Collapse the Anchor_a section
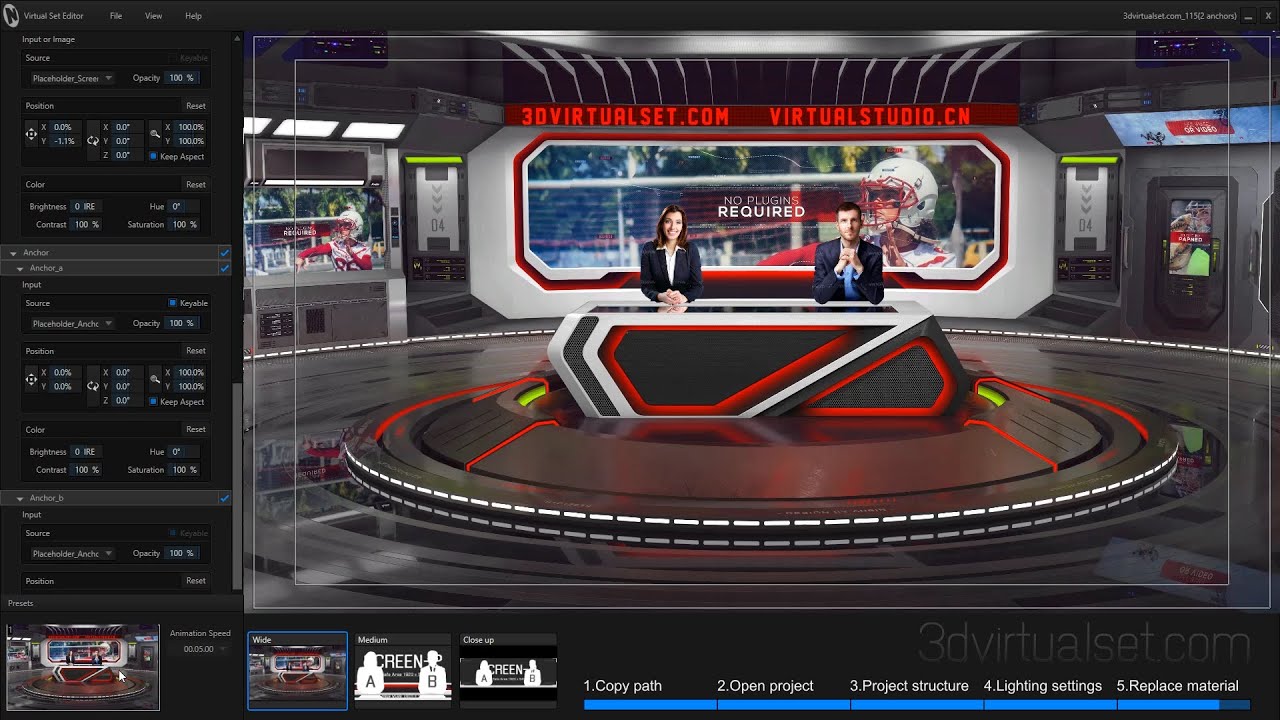This screenshot has width=1280, height=720. click(x=20, y=268)
